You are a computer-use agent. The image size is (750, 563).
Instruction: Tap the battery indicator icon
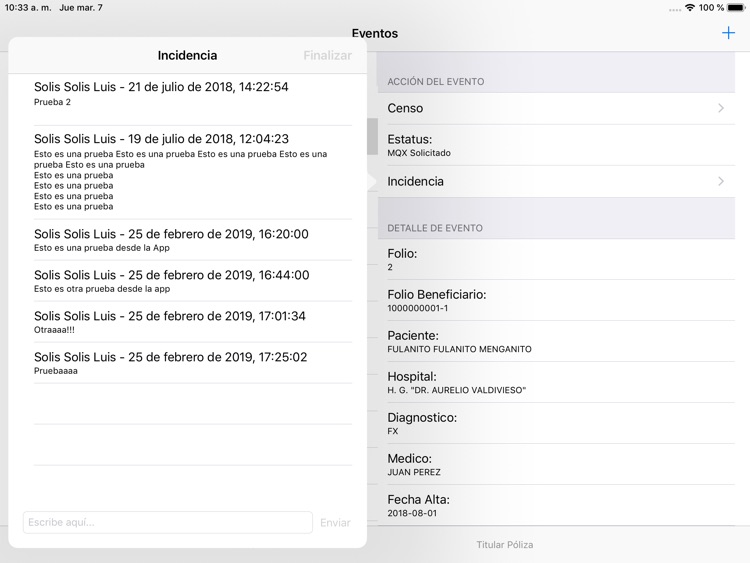[736, 8]
